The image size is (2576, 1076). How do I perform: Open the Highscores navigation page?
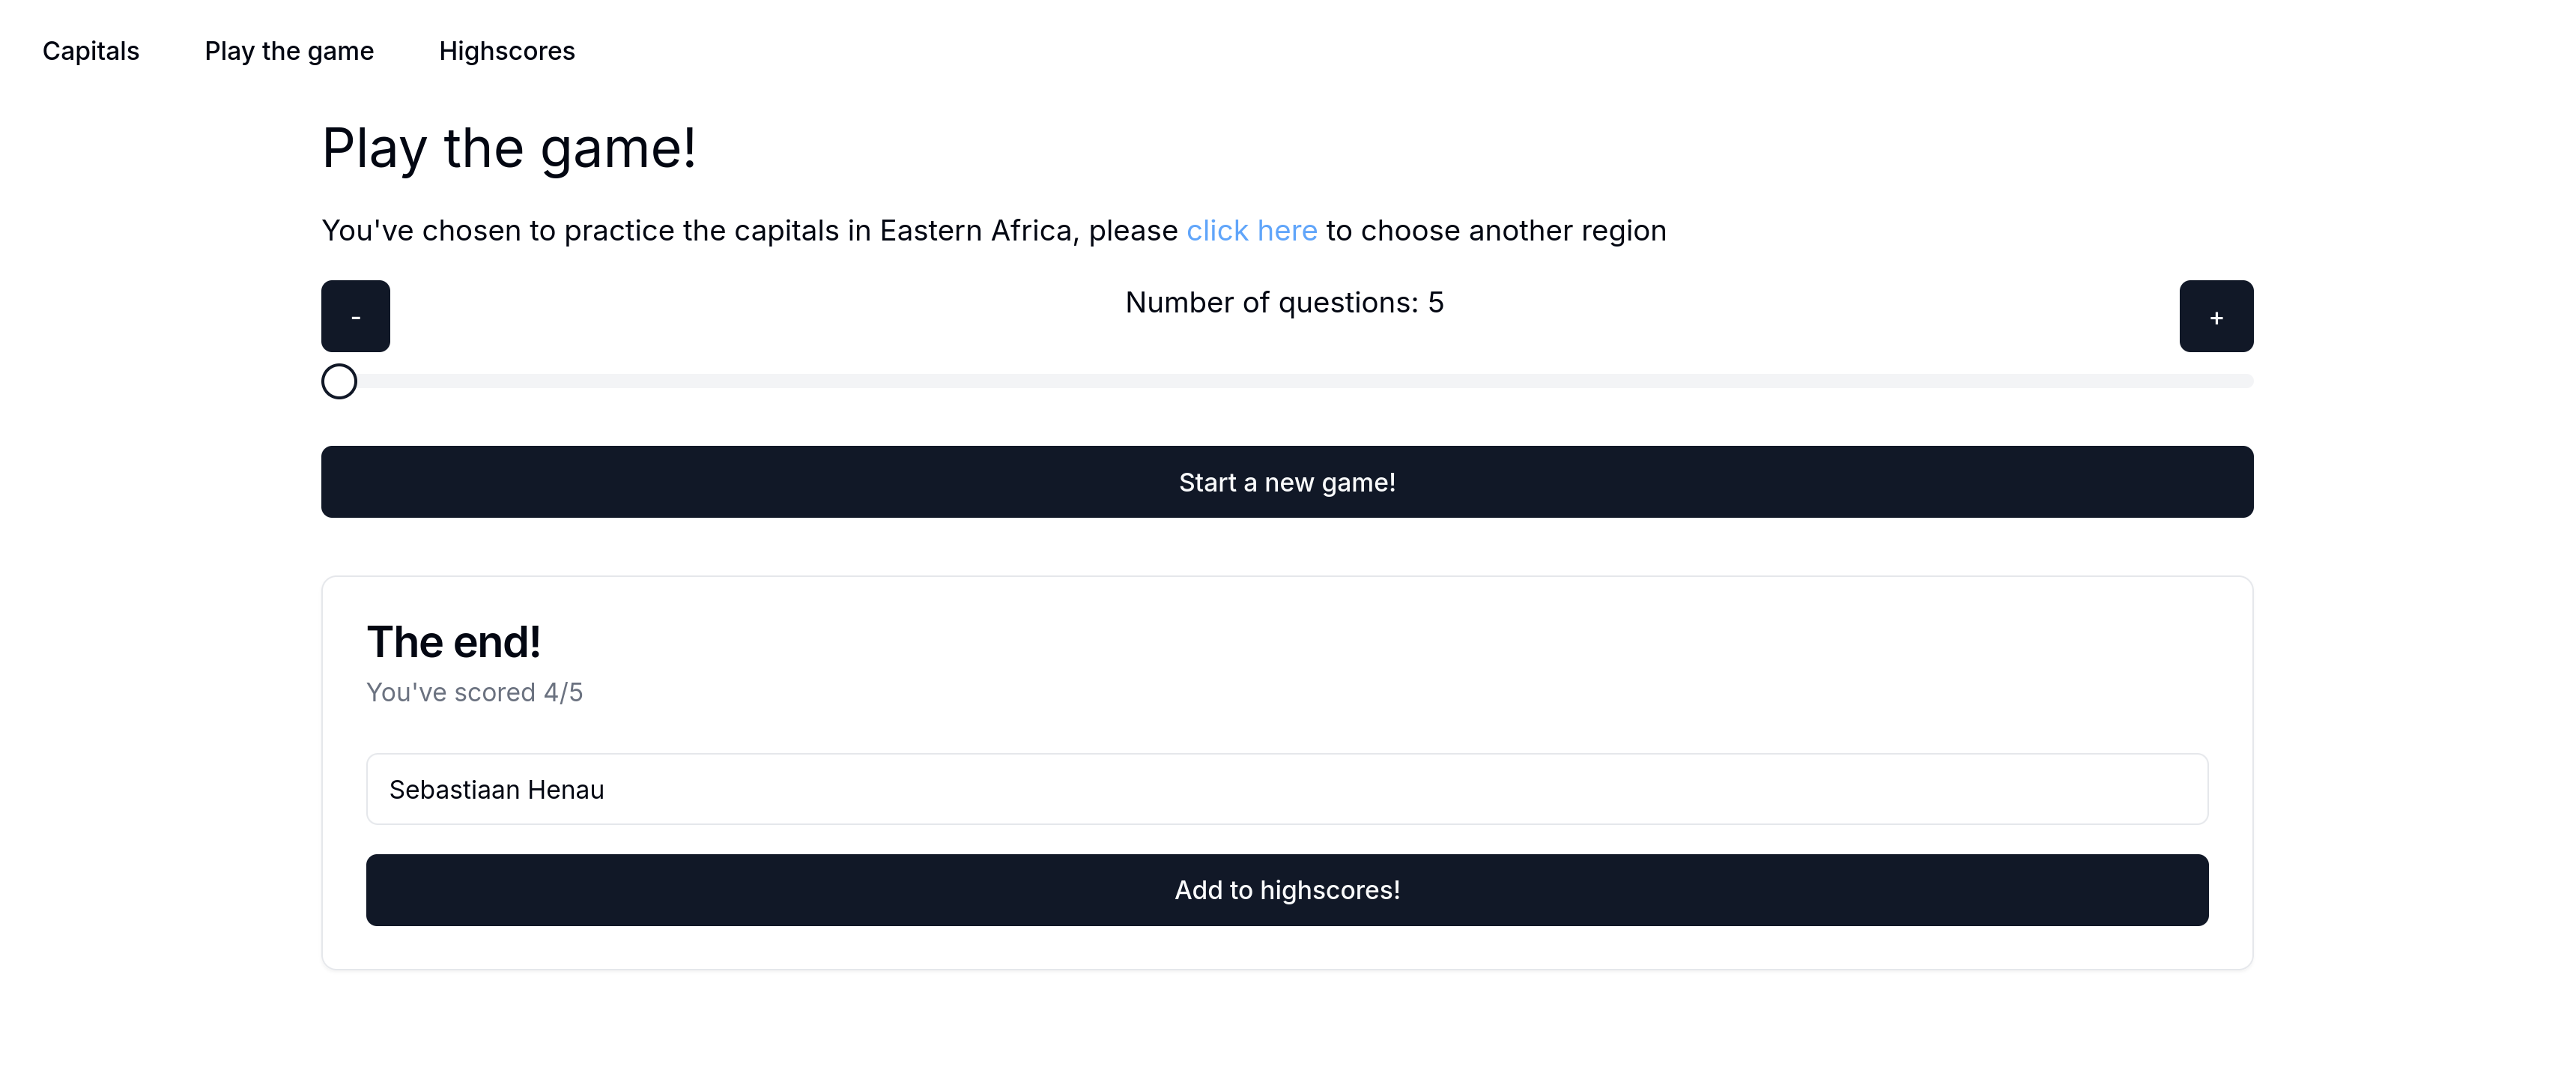coord(507,51)
